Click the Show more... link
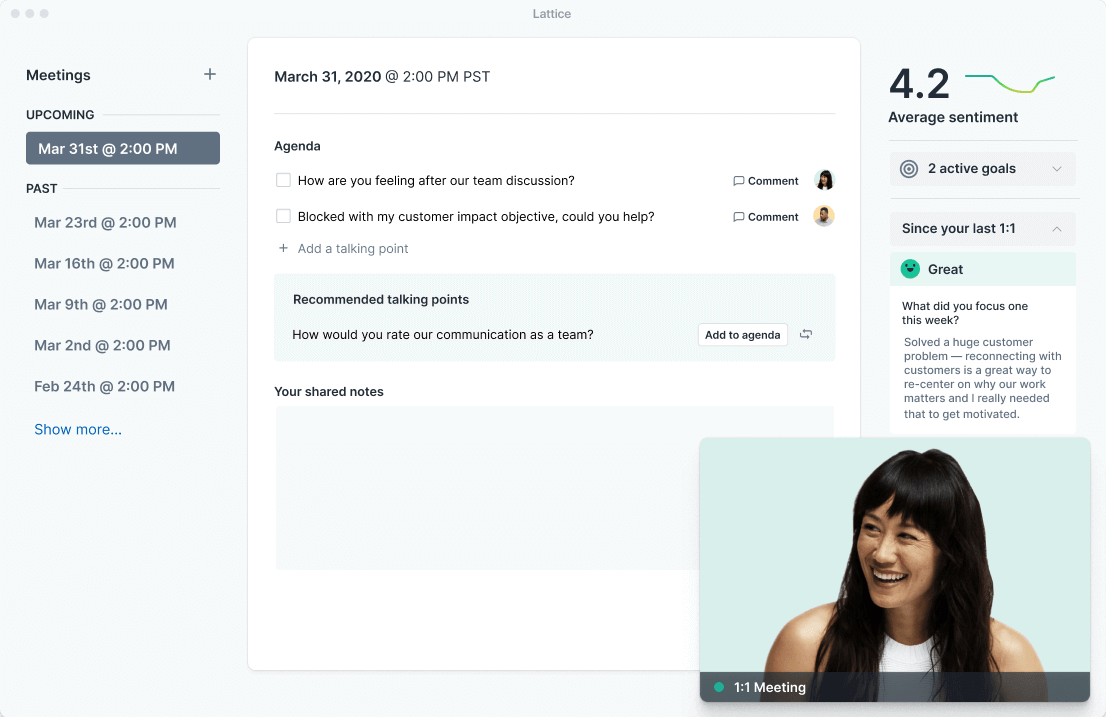Image resolution: width=1106 pixels, height=717 pixels. pos(78,429)
